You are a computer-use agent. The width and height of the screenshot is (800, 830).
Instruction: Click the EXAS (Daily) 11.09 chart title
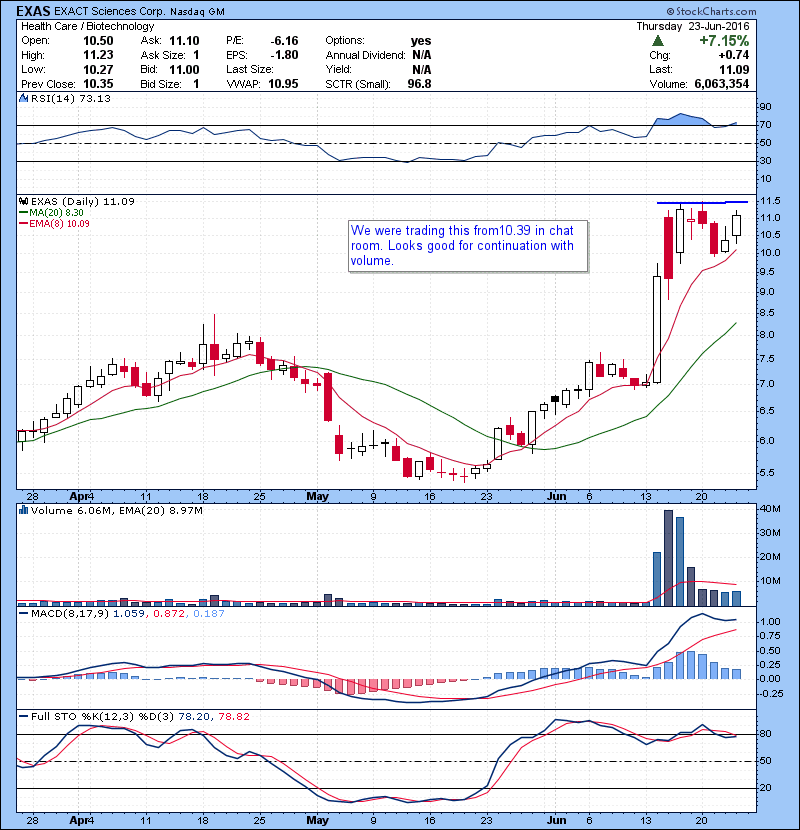coord(83,201)
